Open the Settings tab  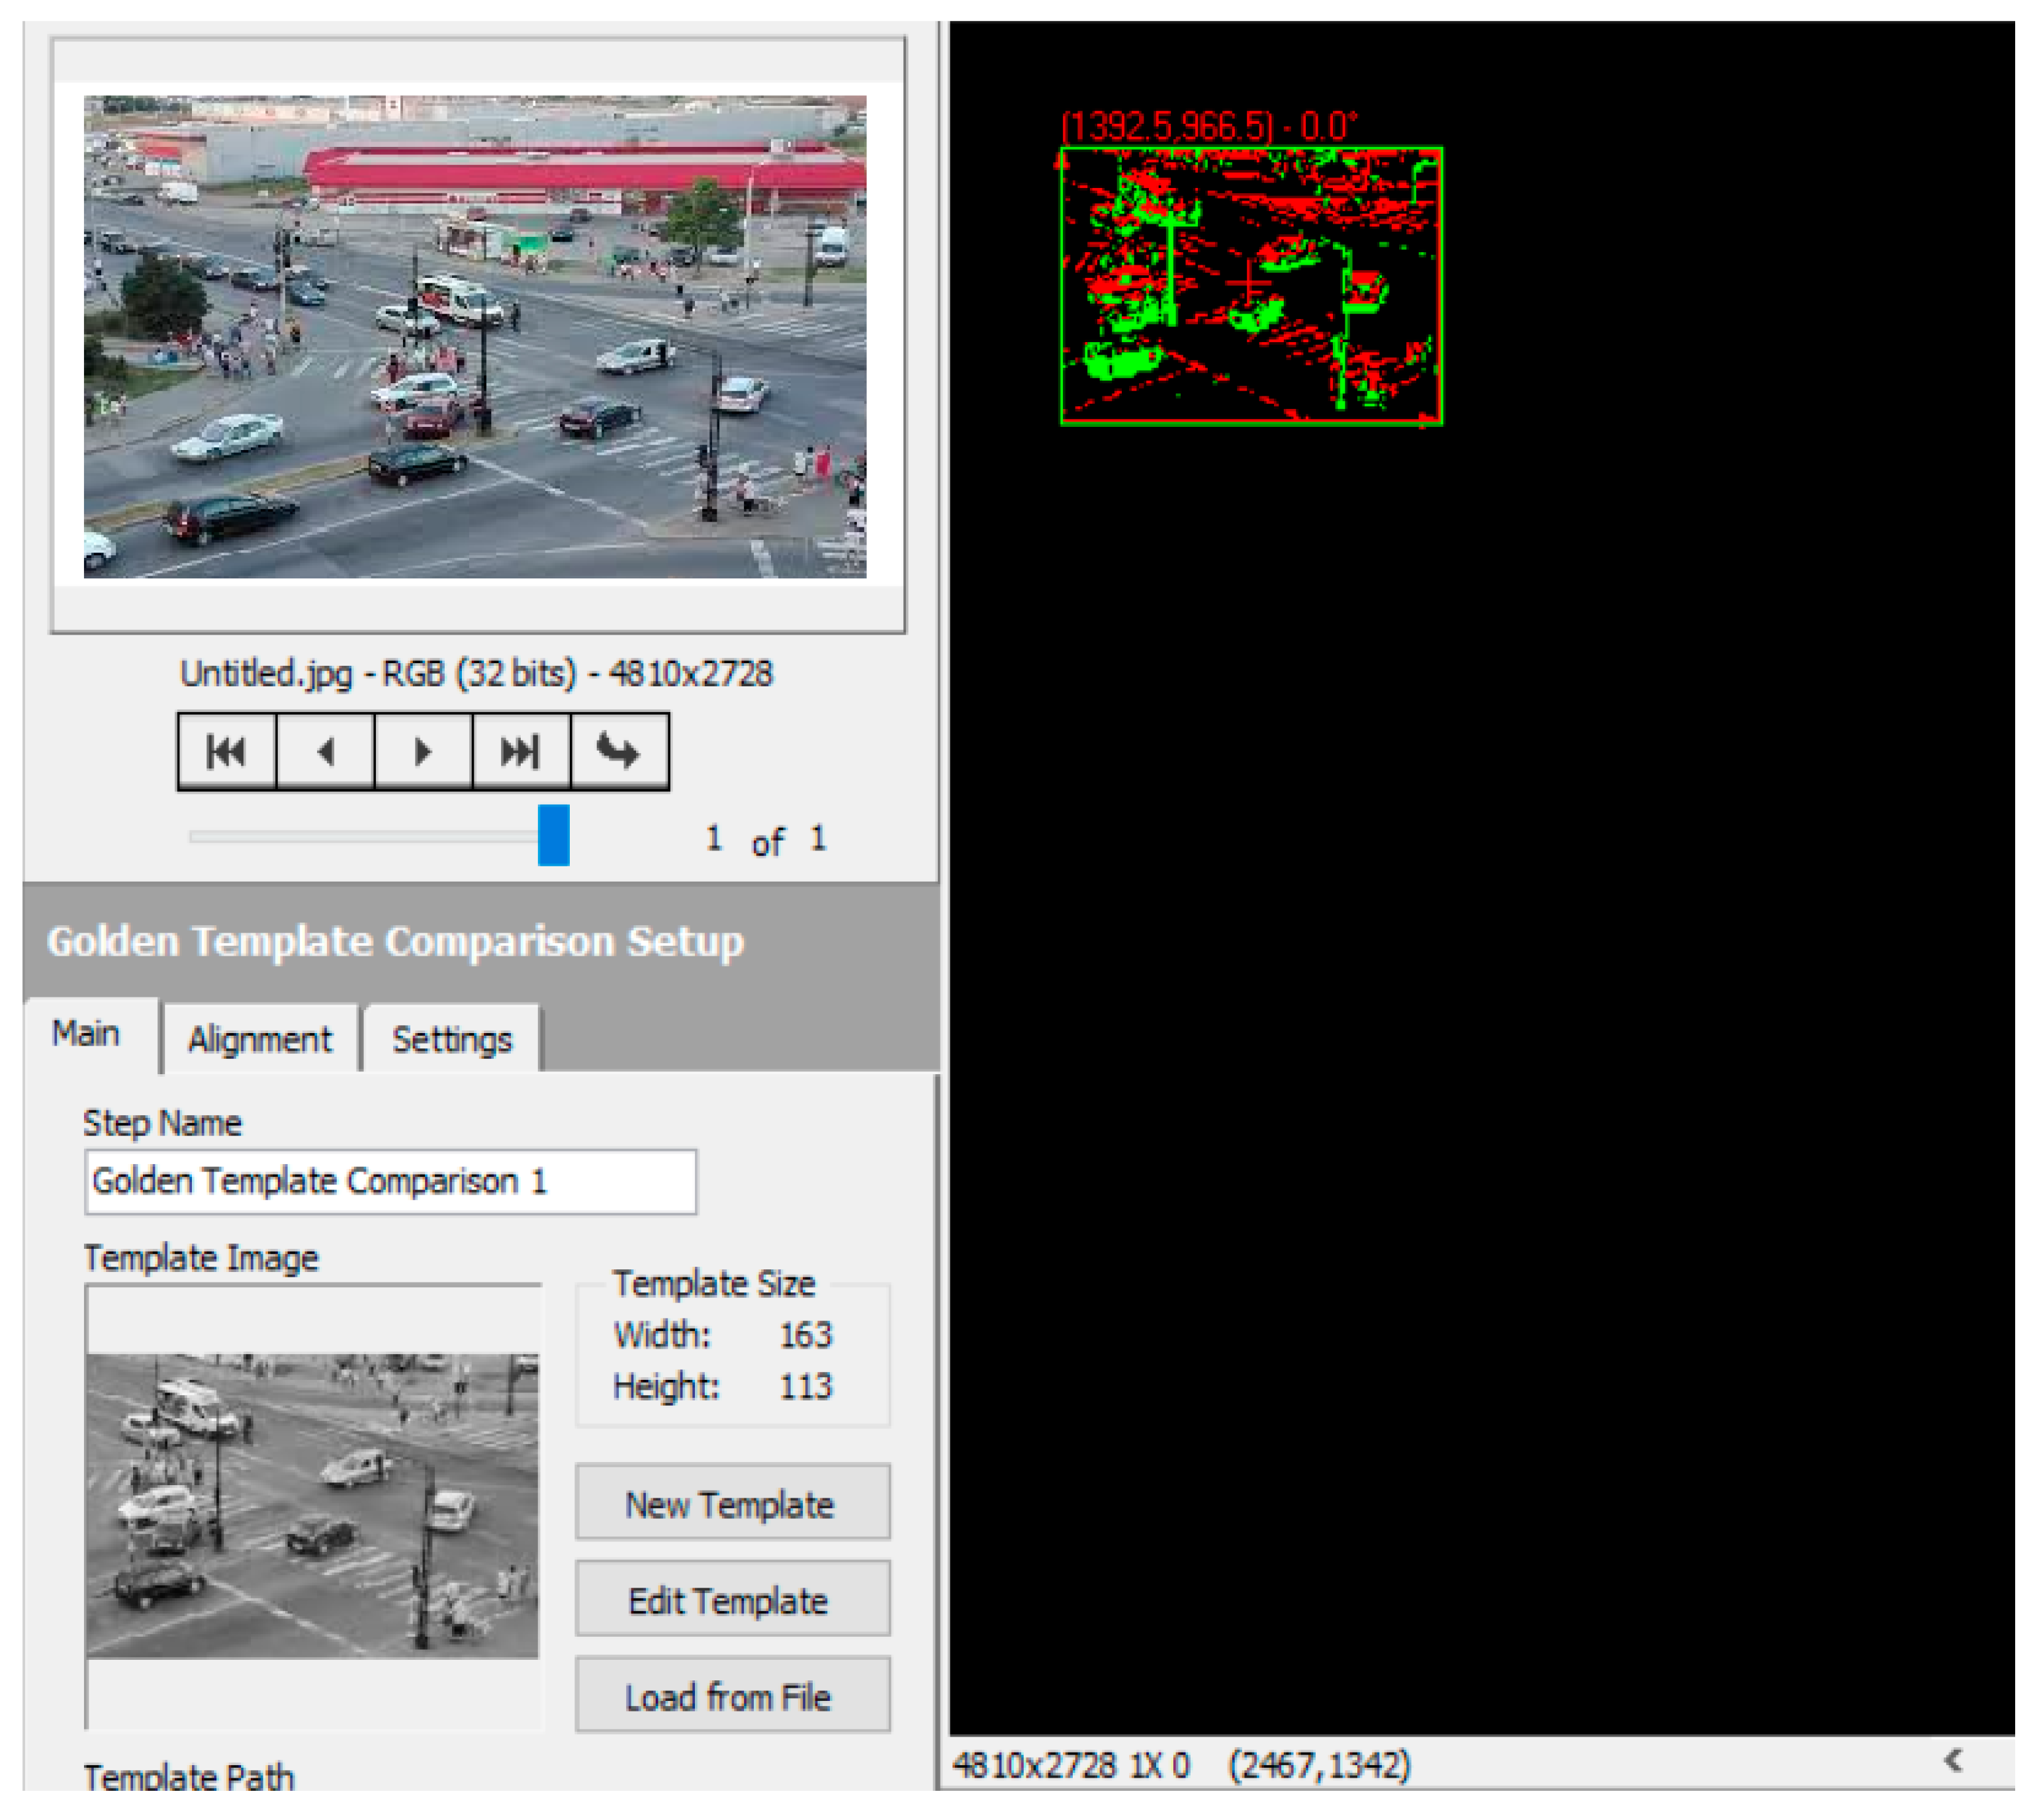(x=452, y=1040)
